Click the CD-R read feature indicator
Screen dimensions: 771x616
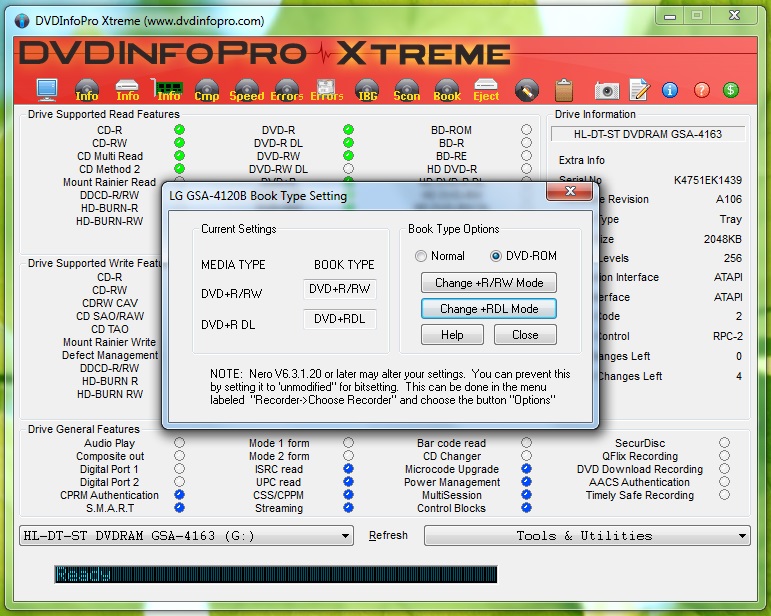(179, 130)
